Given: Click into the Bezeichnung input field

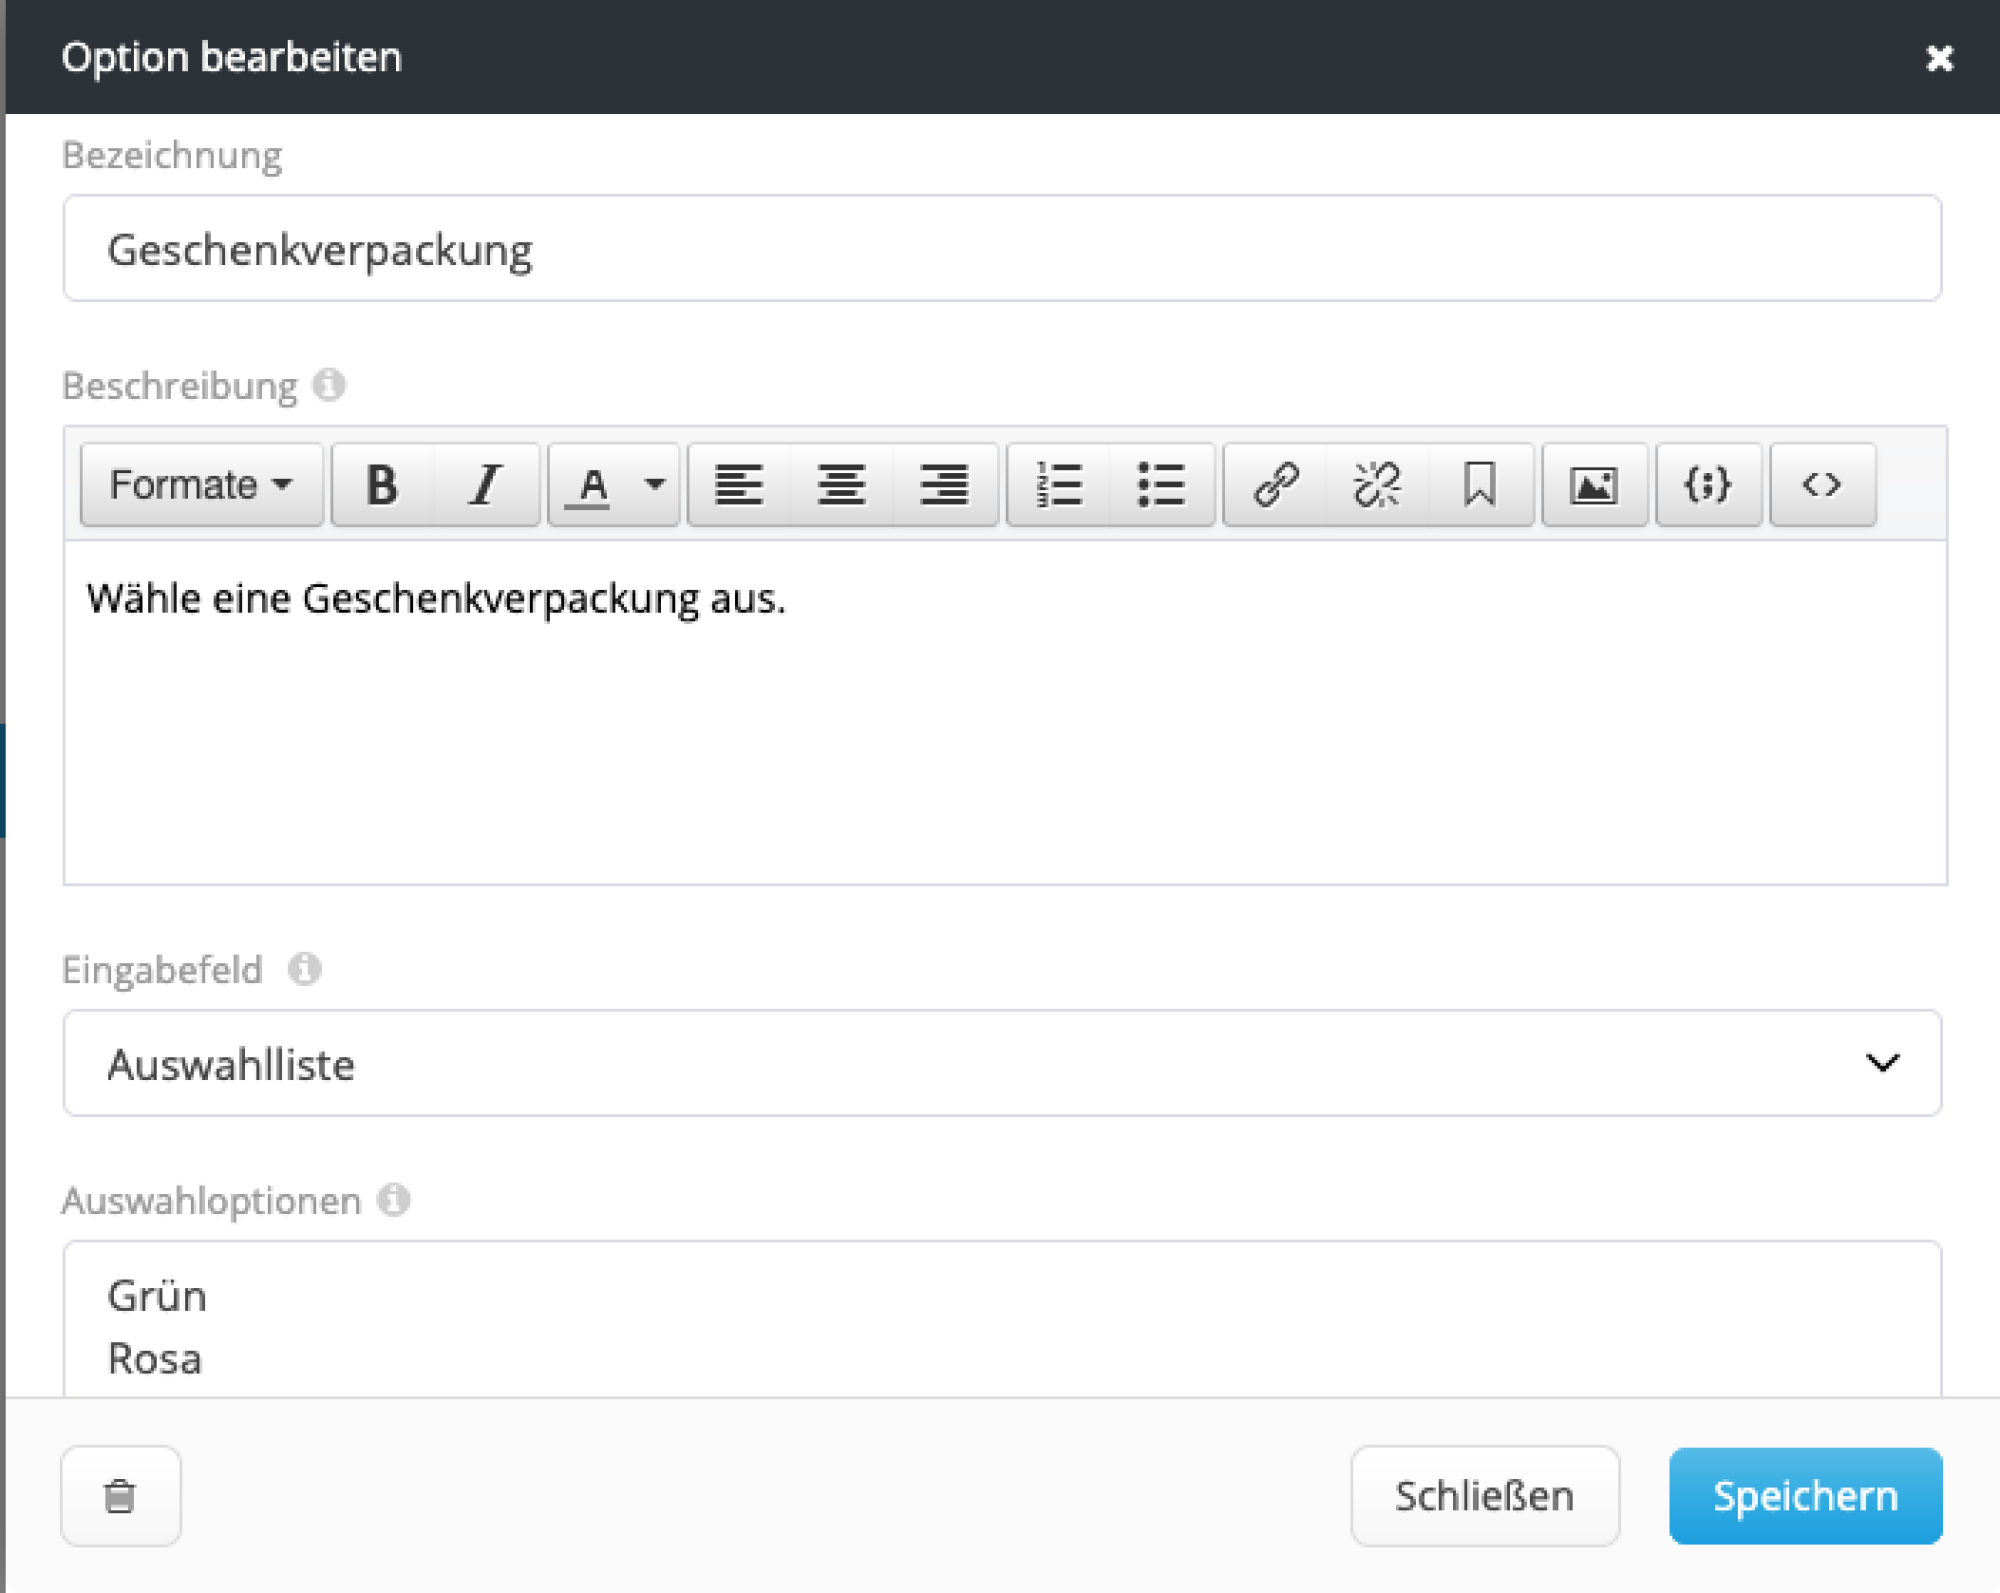Looking at the screenshot, I should [1002, 249].
